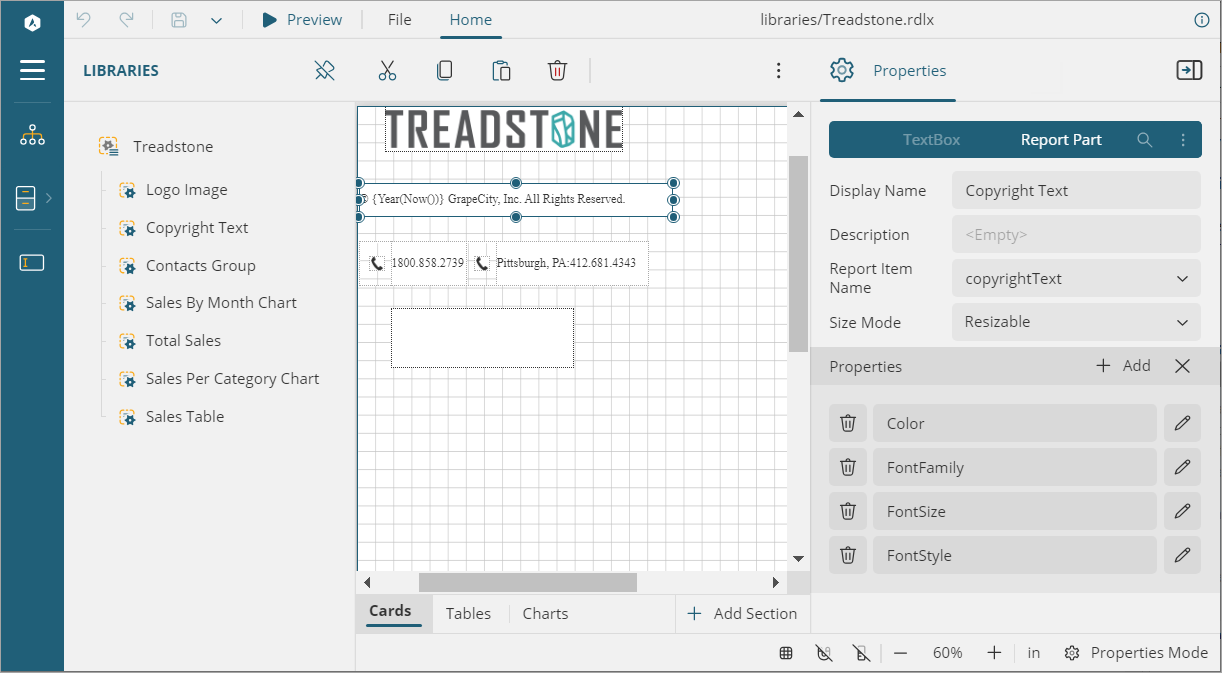
Task: Open Report Item Name dropdown
Action: coord(1076,278)
